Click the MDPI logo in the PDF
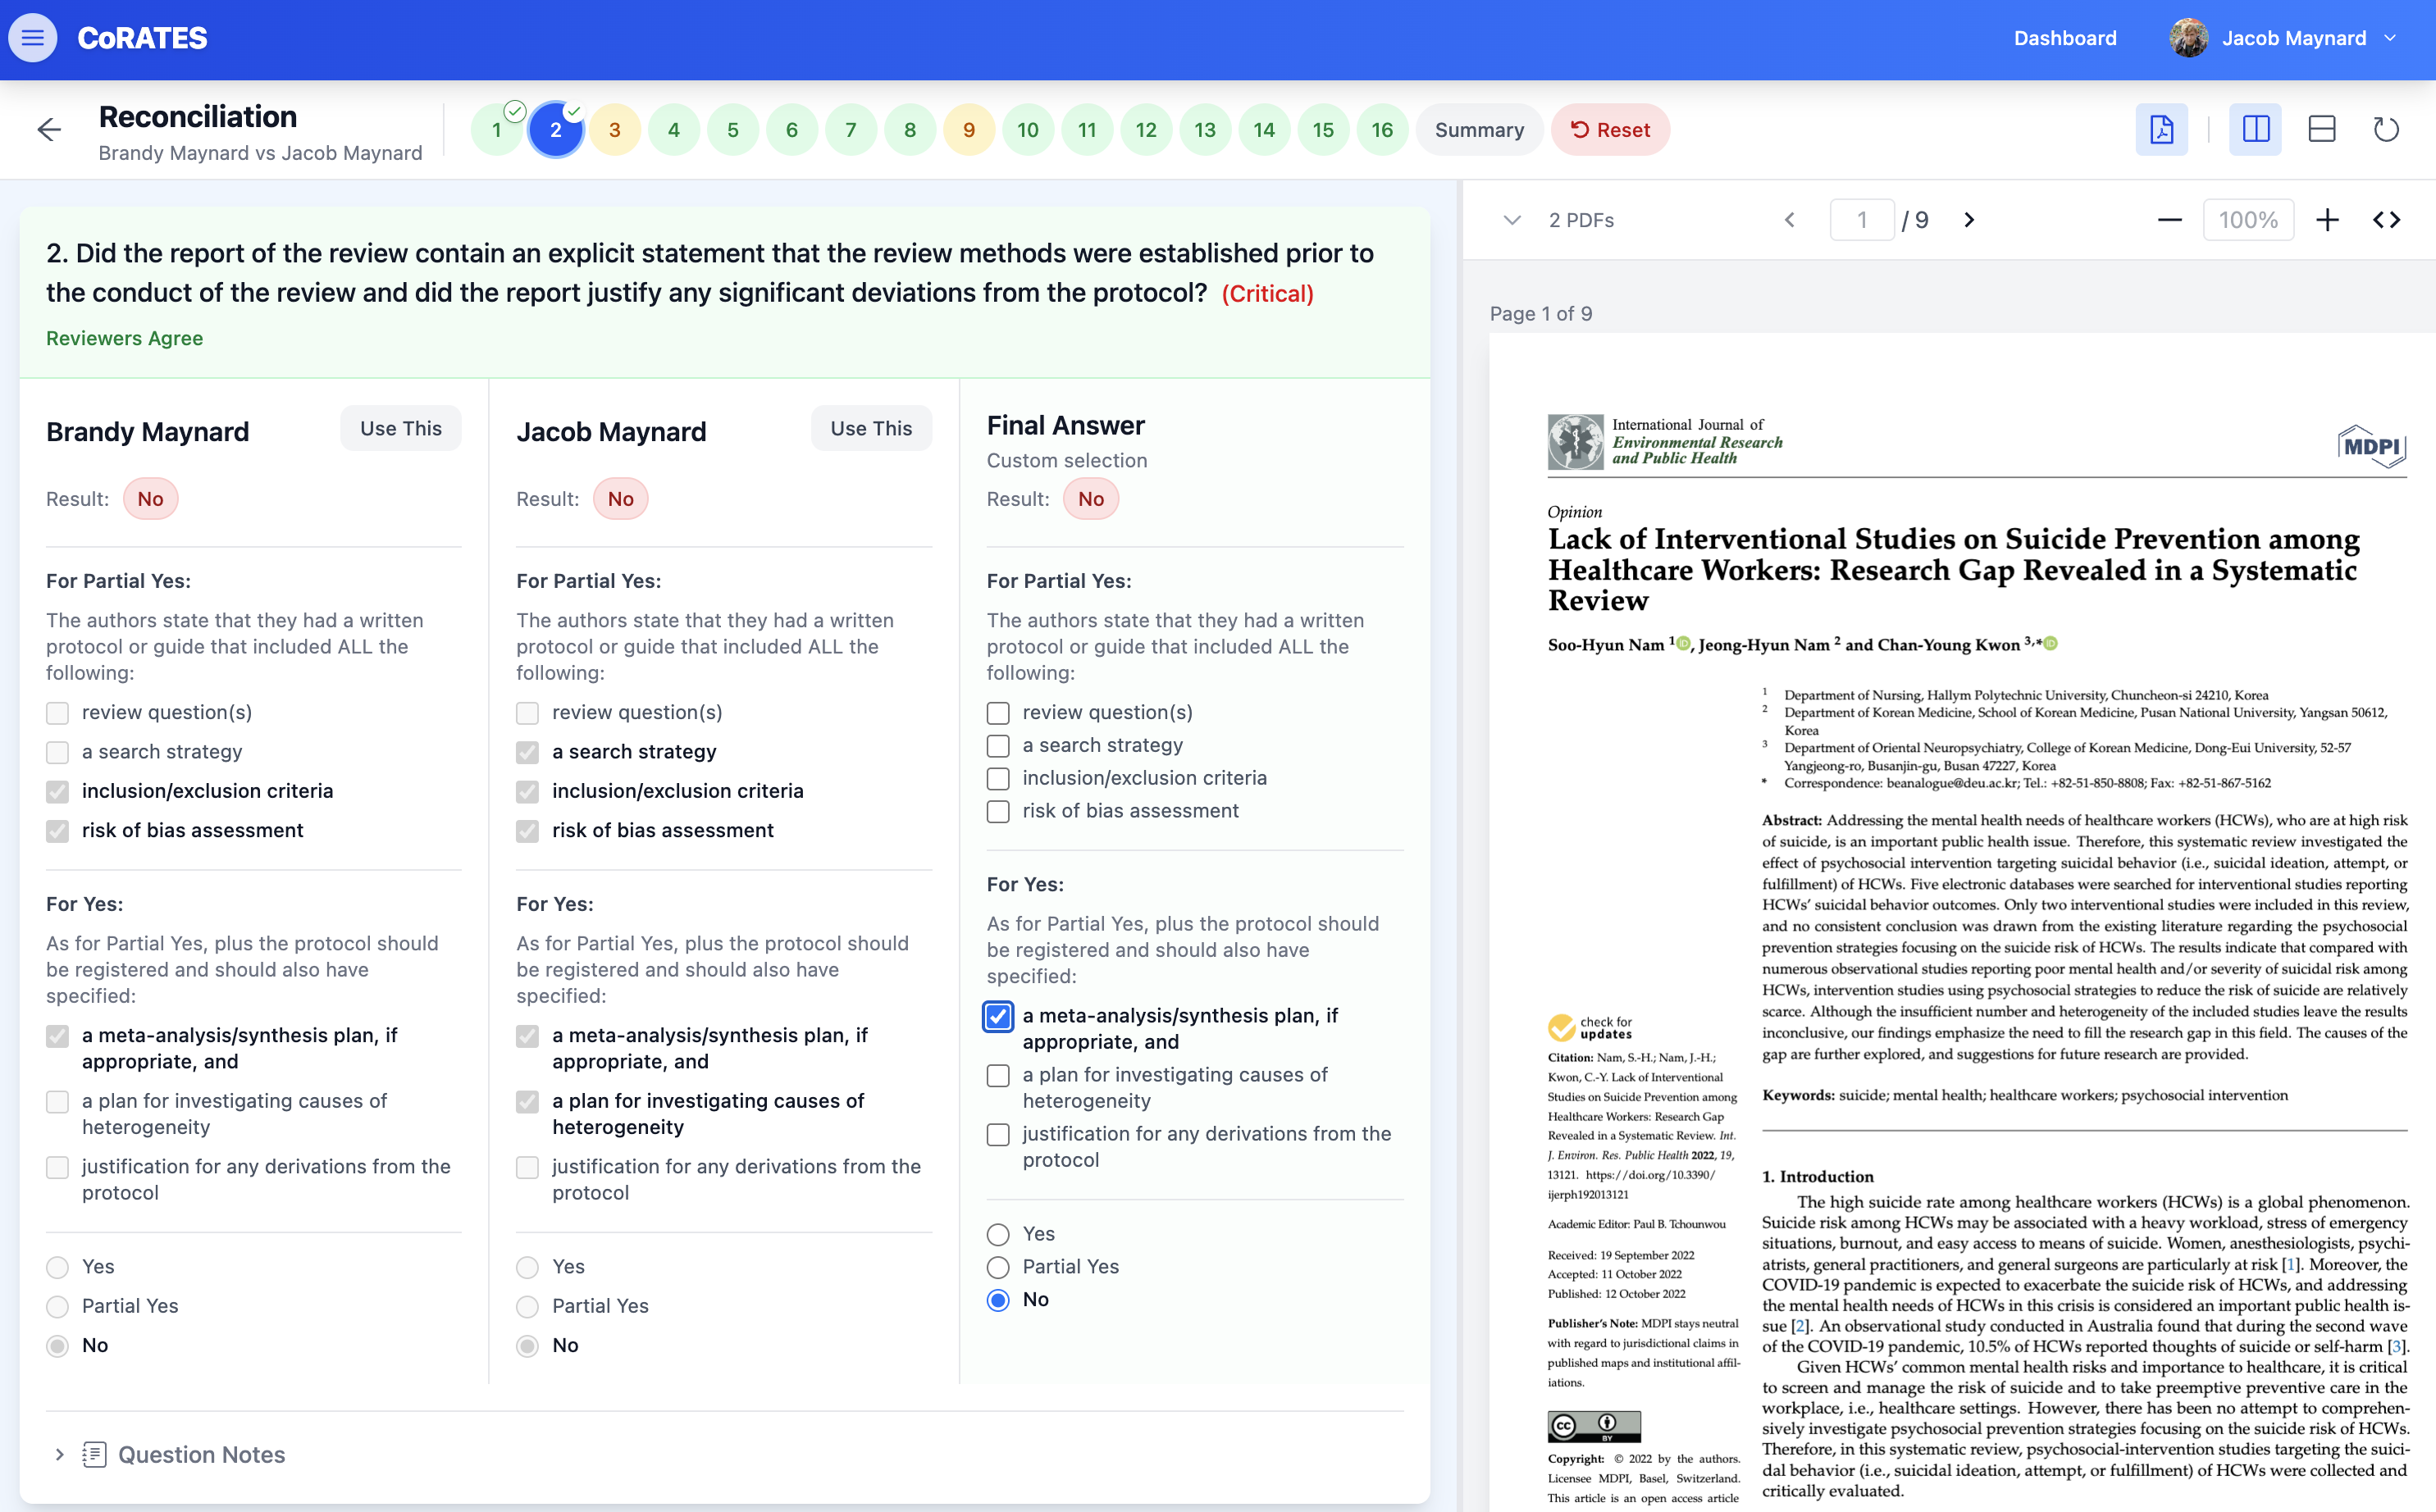Screen dimensions: 2436x1512 coord(2372,446)
